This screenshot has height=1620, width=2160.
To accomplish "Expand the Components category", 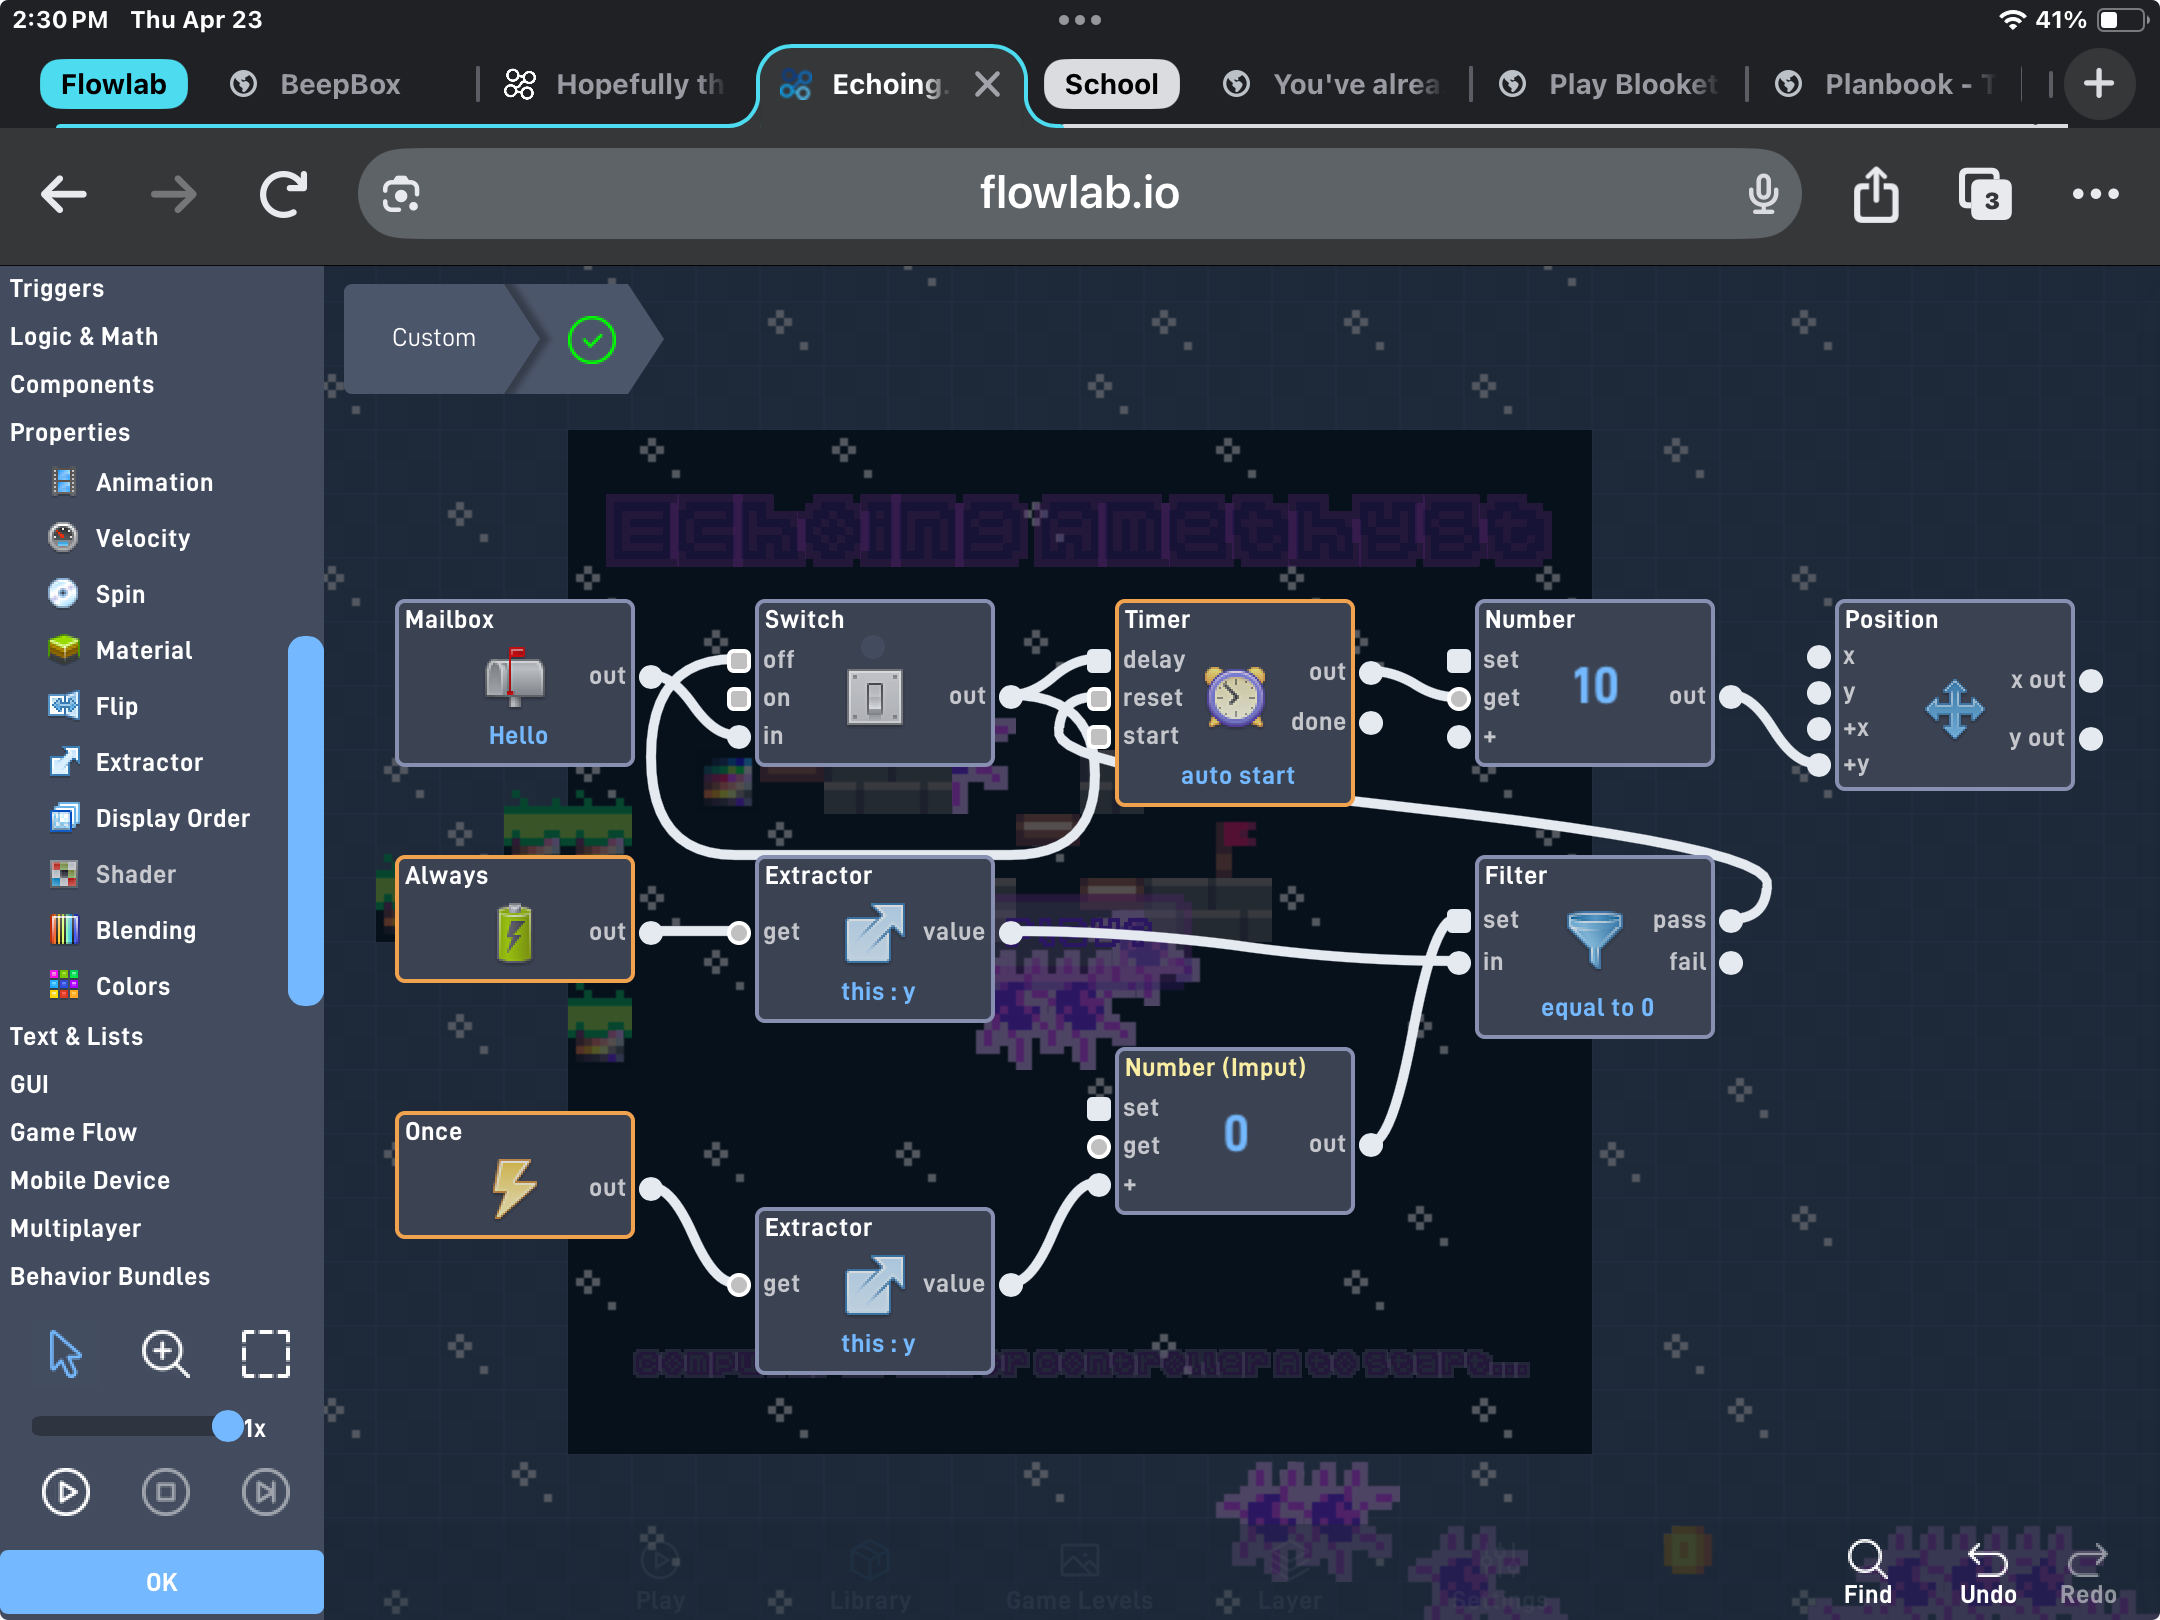I will point(82,384).
